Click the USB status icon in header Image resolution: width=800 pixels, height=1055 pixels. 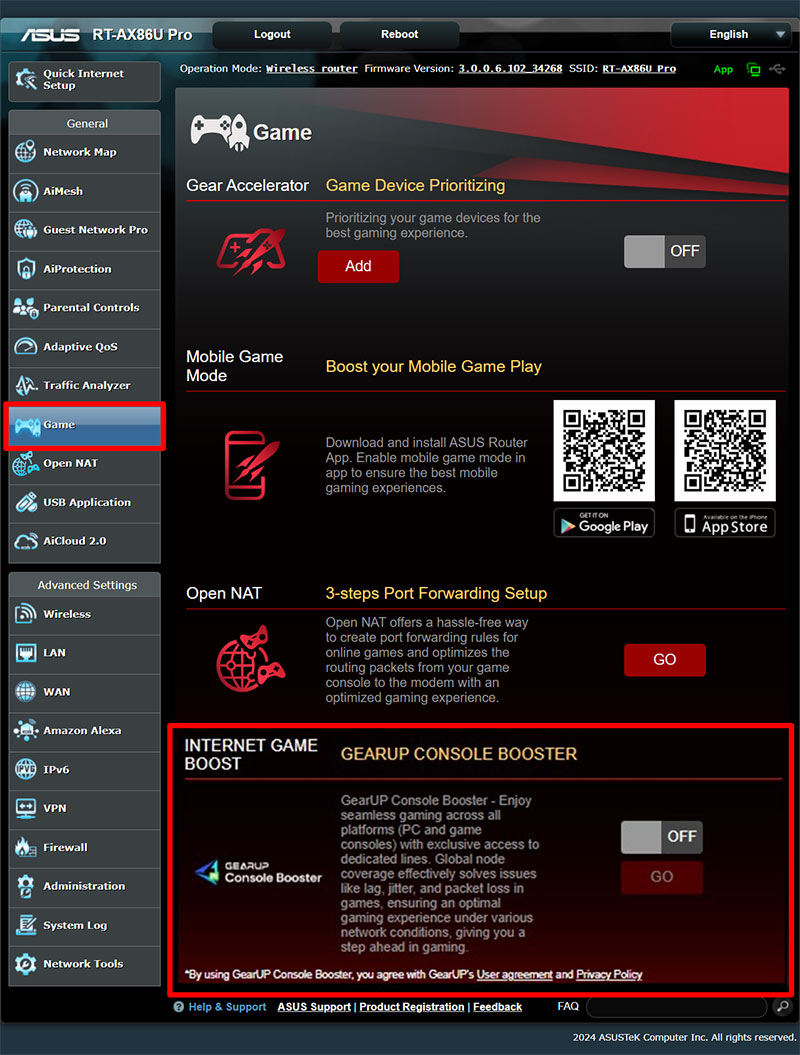click(777, 69)
